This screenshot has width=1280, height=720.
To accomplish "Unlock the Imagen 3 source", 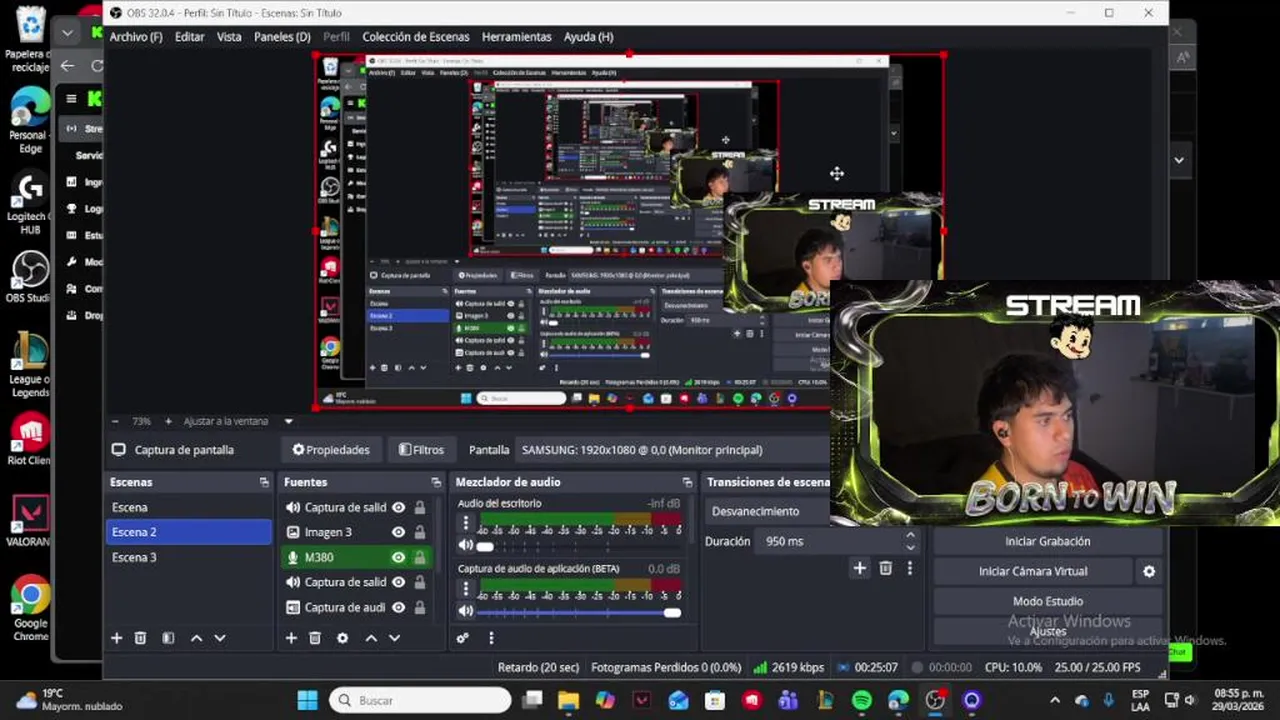I will point(420,532).
